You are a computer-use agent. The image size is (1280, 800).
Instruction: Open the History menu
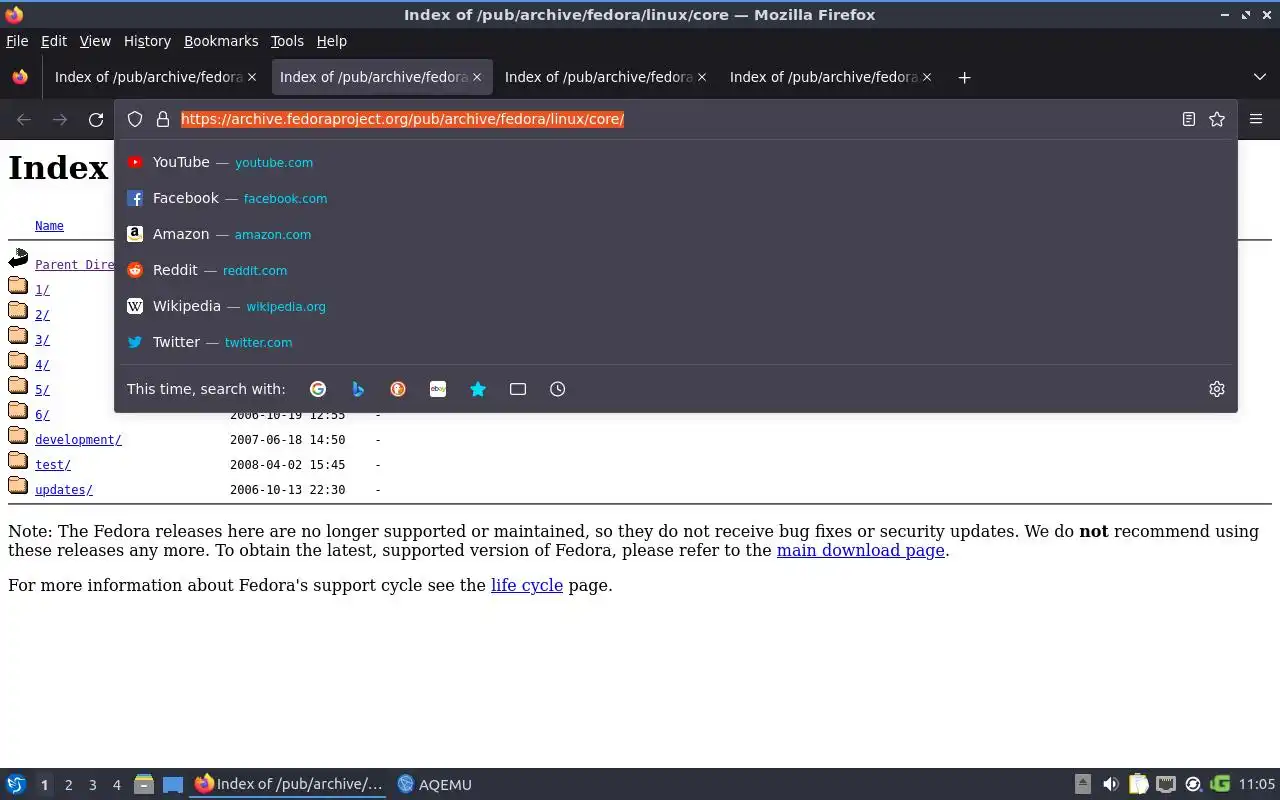tap(147, 41)
